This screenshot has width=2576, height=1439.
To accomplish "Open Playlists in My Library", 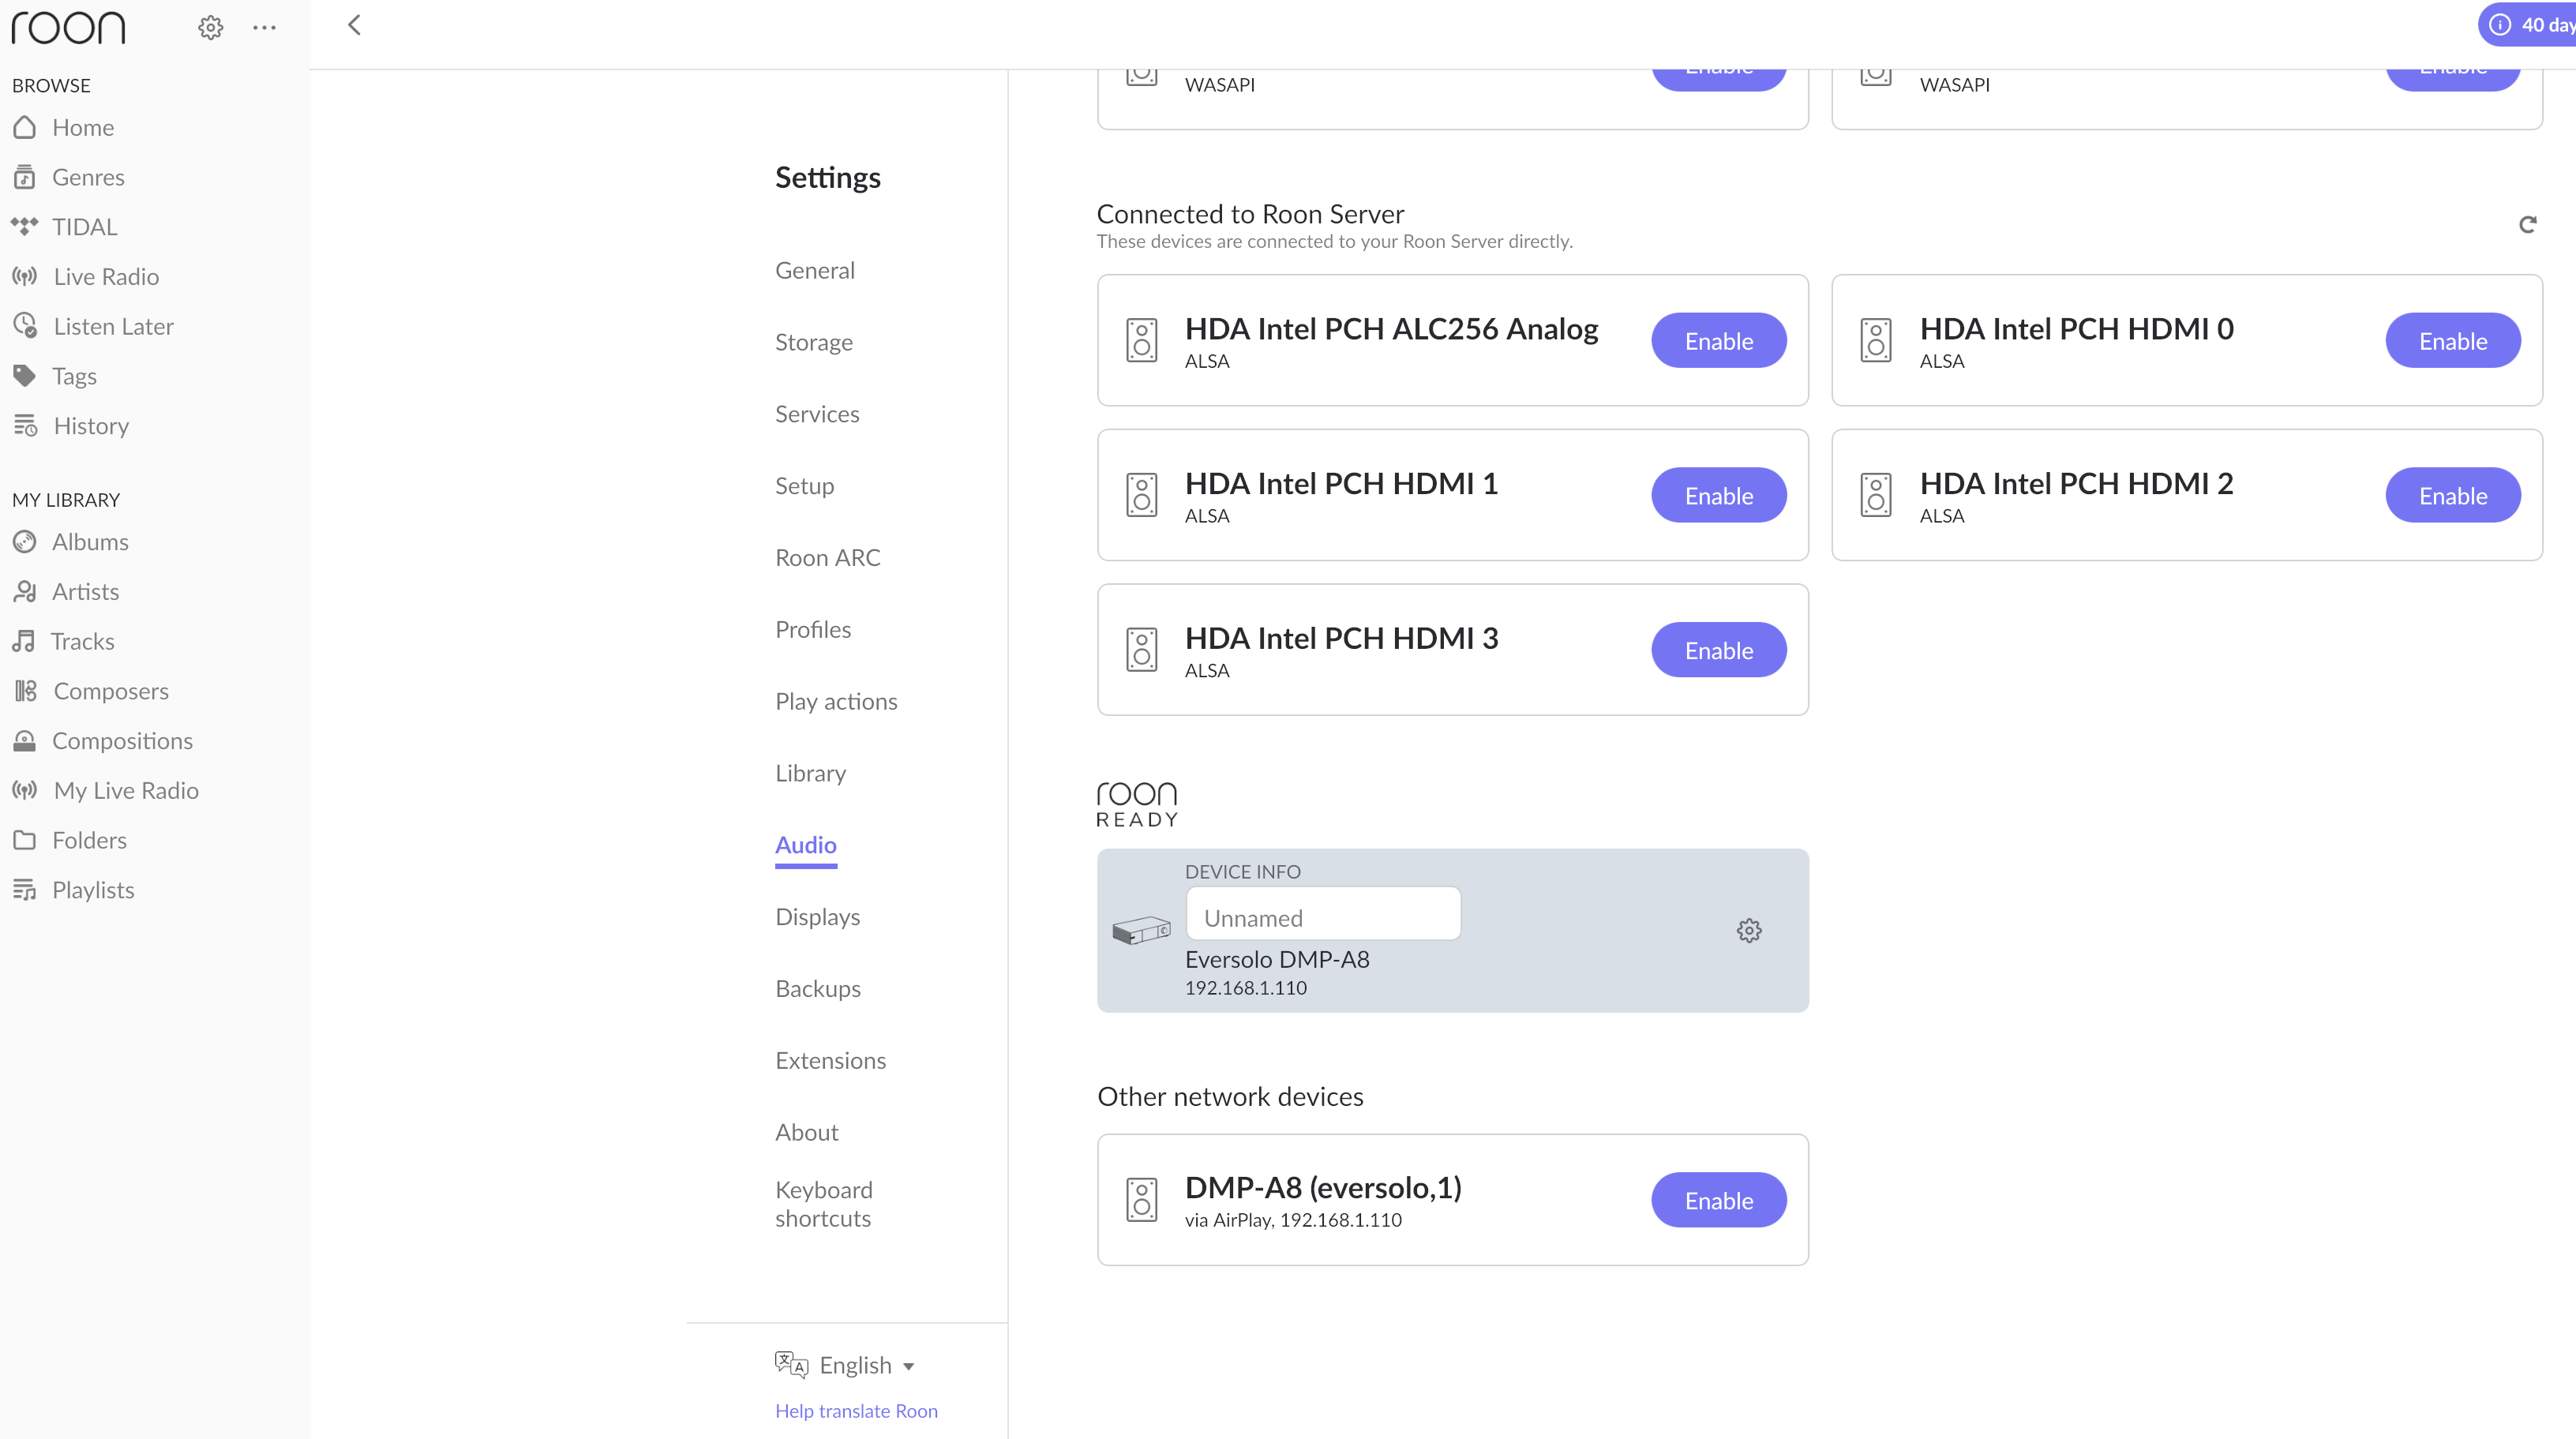I will pos(92,890).
